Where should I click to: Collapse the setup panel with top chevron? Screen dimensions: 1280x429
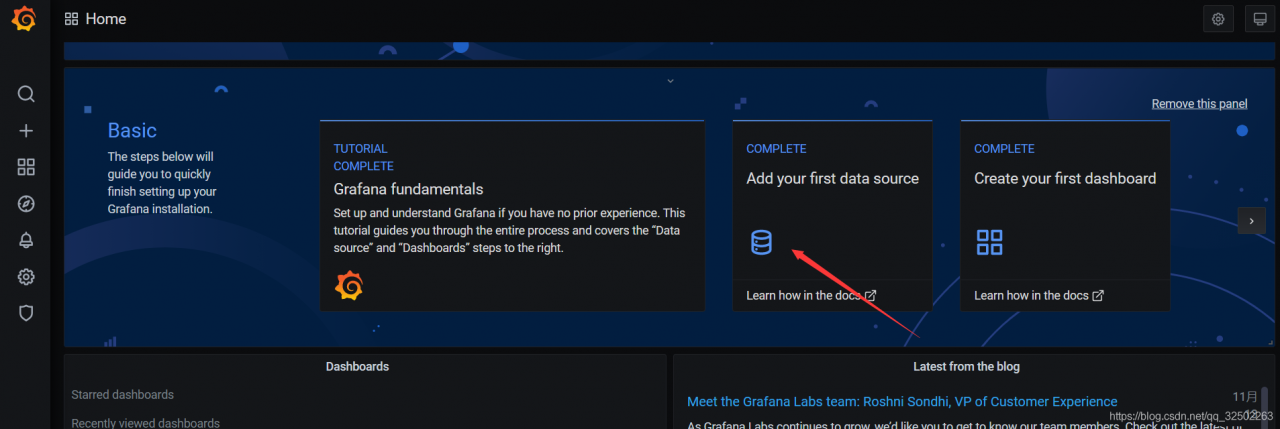[670, 80]
